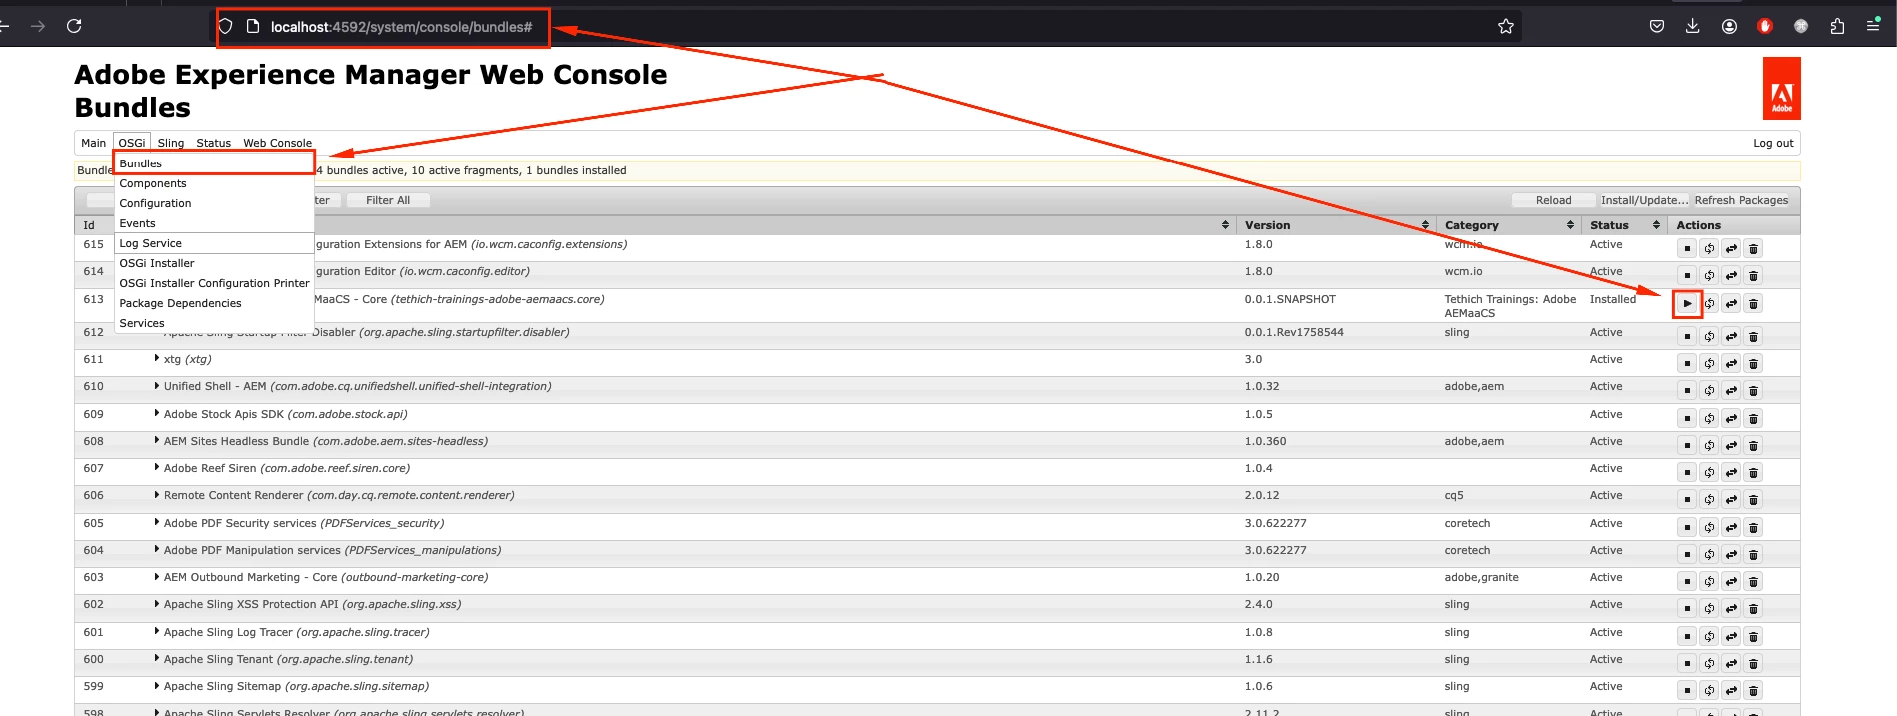Image resolution: width=1897 pixels, height=716 pixels.
Task: Stop the xtg bundle 611
Action: [1687, 363]
